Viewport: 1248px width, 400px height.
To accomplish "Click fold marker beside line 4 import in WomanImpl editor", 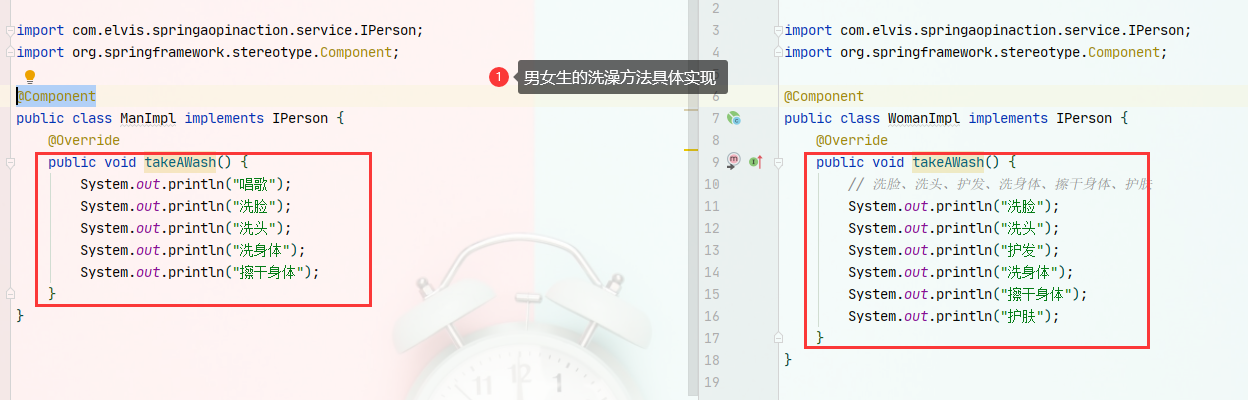I will click(778, 53).
